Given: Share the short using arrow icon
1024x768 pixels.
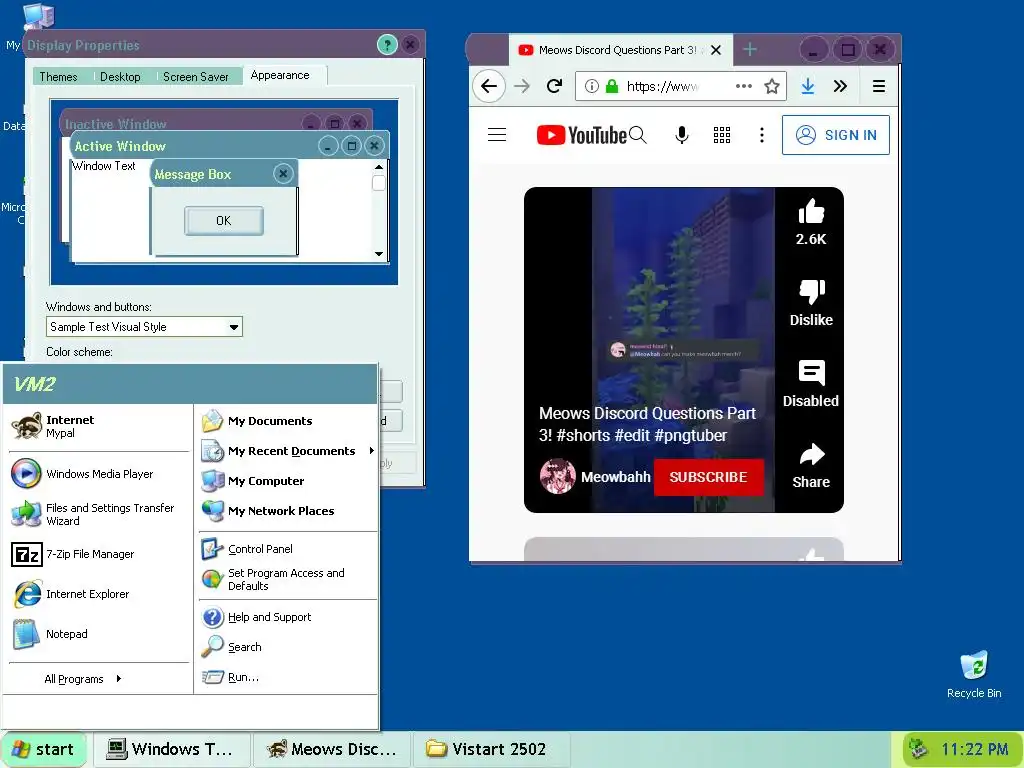Looking at the screenshot, I should [x=811, y=455].
